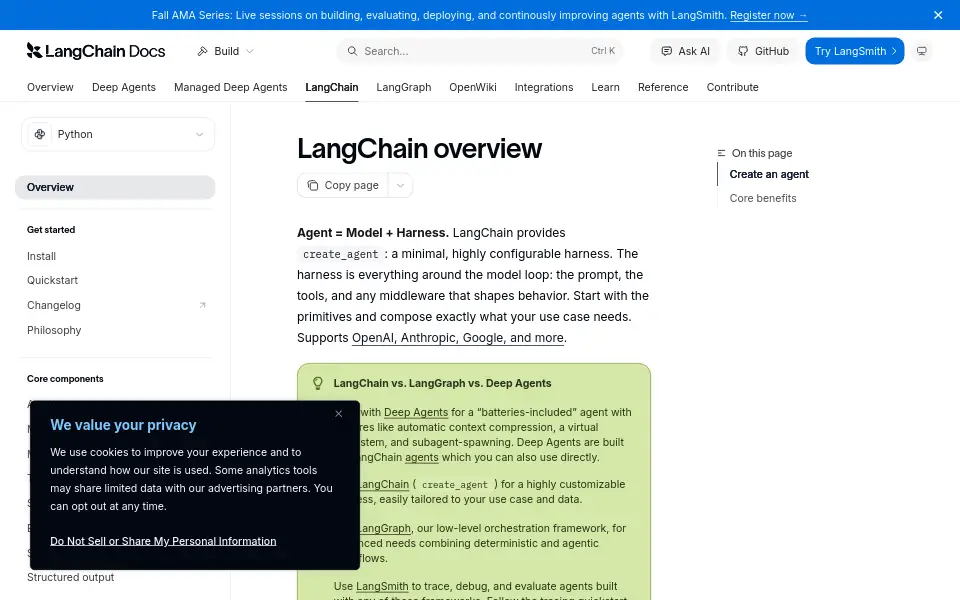Toggle the theme display mode icon

click(921, 51)
